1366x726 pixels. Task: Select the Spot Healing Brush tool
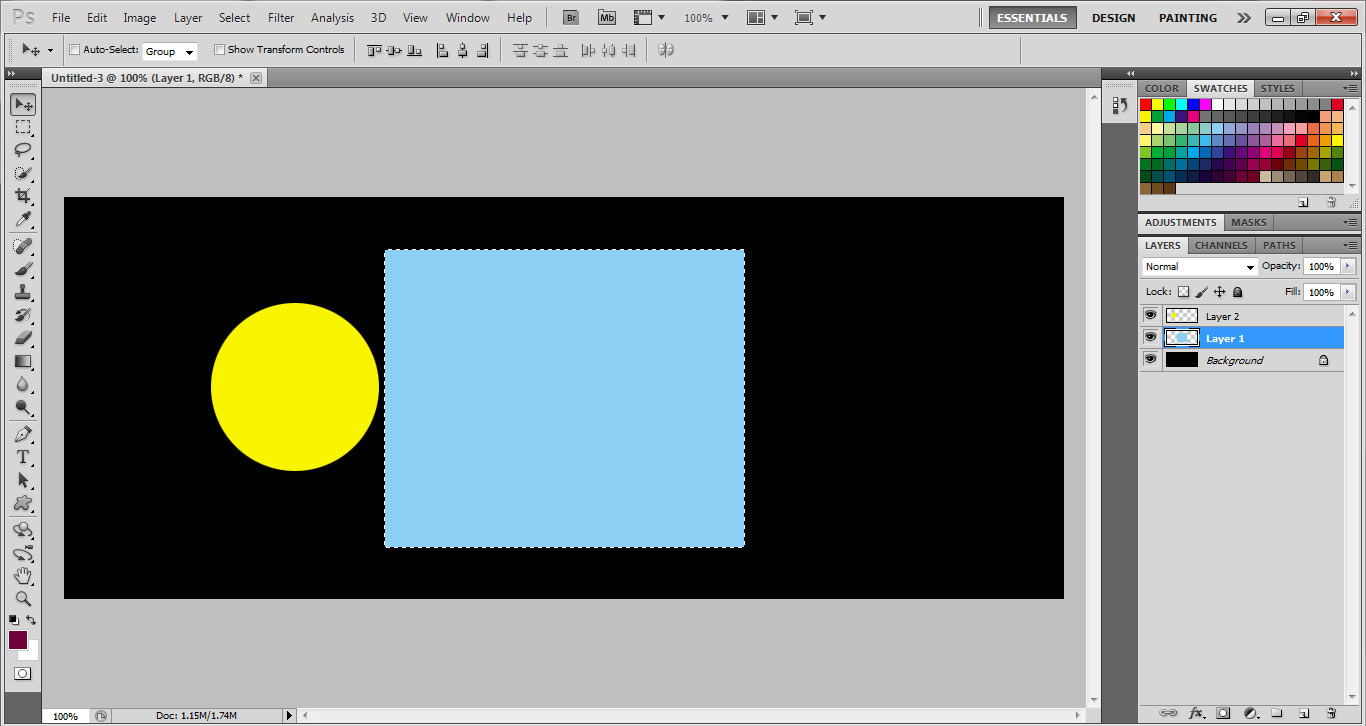point(23,246)
